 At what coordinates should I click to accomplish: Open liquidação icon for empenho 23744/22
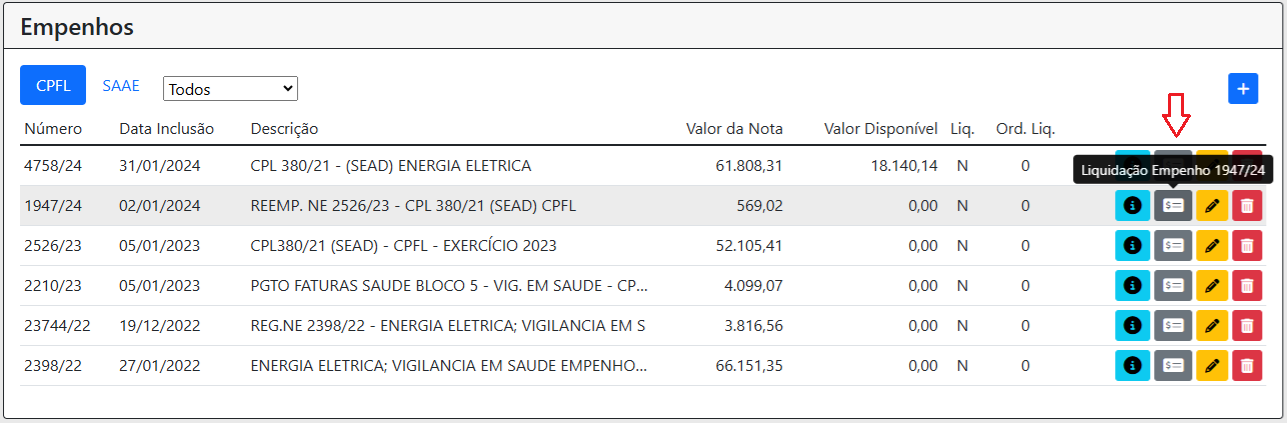pos(1173,326)
